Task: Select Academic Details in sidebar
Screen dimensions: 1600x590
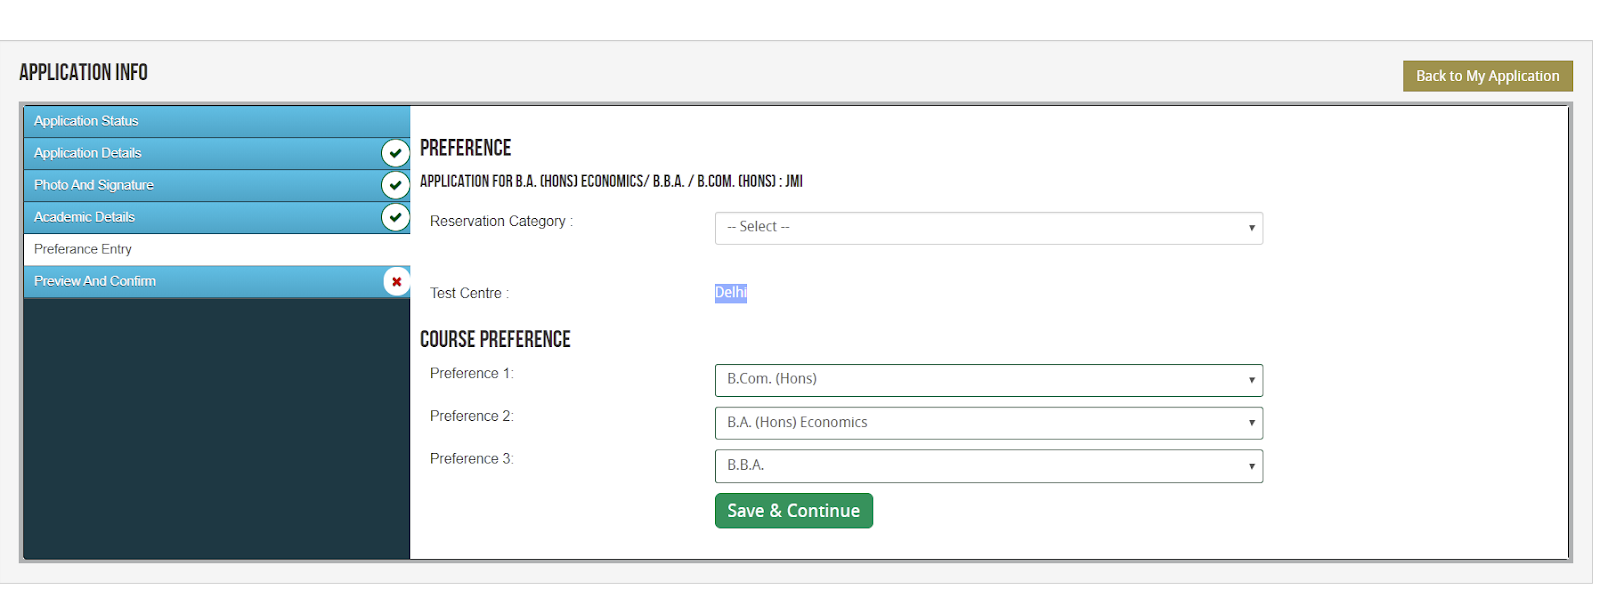Action: pyautogui.click(x=216, y=217)
